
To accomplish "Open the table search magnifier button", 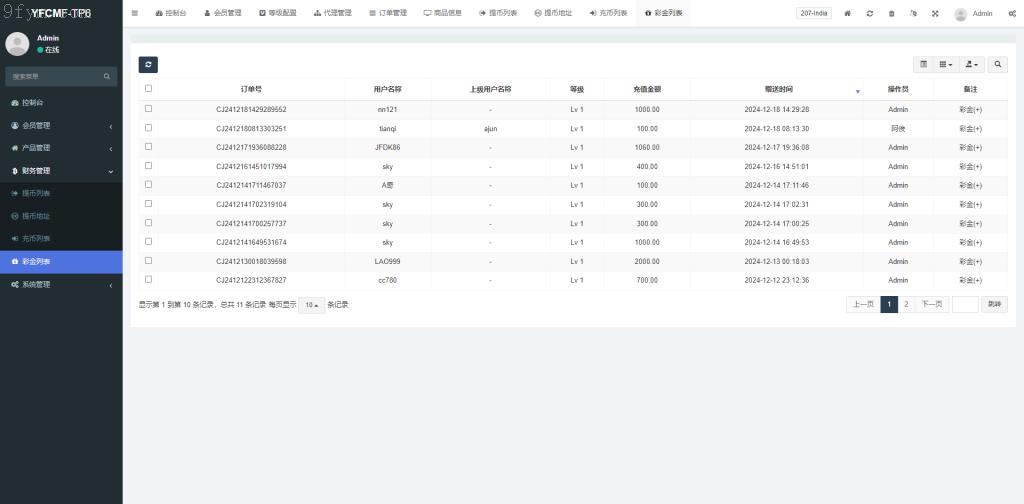I will click(997, 64).
